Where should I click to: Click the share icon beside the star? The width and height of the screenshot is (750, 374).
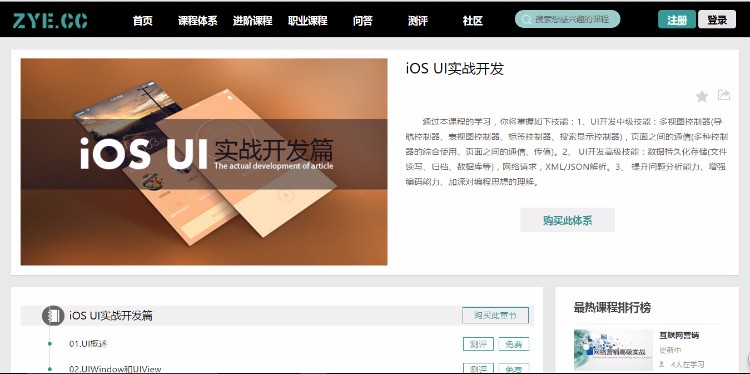[x=724, y=95]
